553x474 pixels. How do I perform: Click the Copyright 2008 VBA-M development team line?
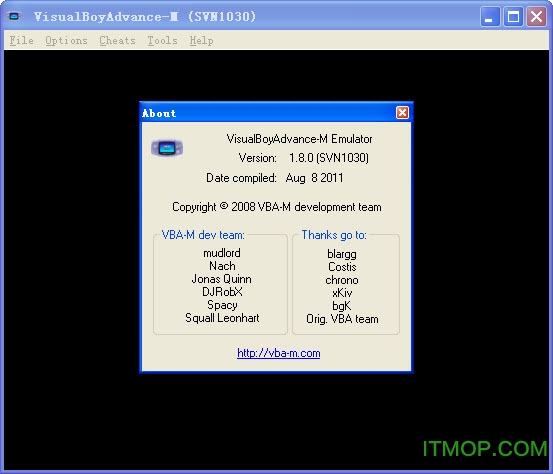click(277, 207)
